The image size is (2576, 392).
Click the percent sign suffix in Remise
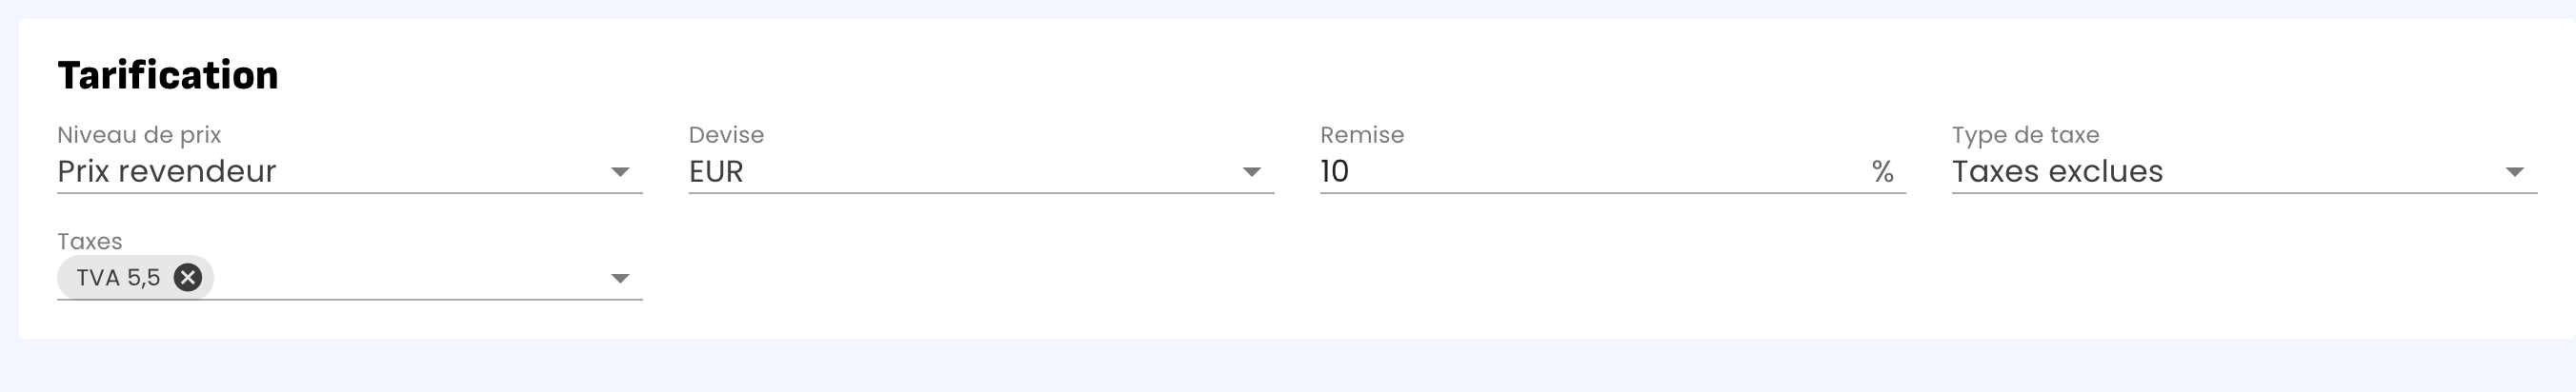pyautogui.click(x=1882, y=172)
